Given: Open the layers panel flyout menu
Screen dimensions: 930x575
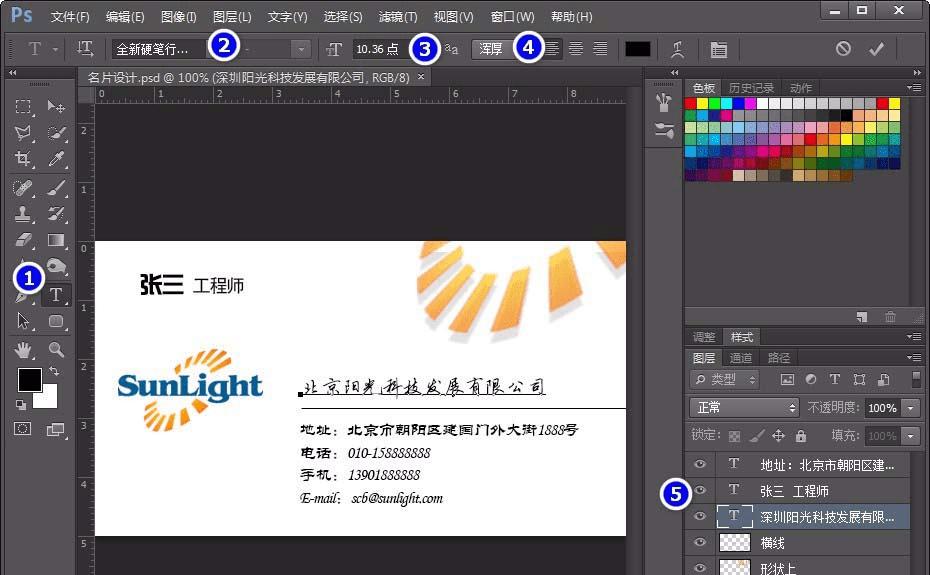Looking at the screenshot, I should click(914, 357).
